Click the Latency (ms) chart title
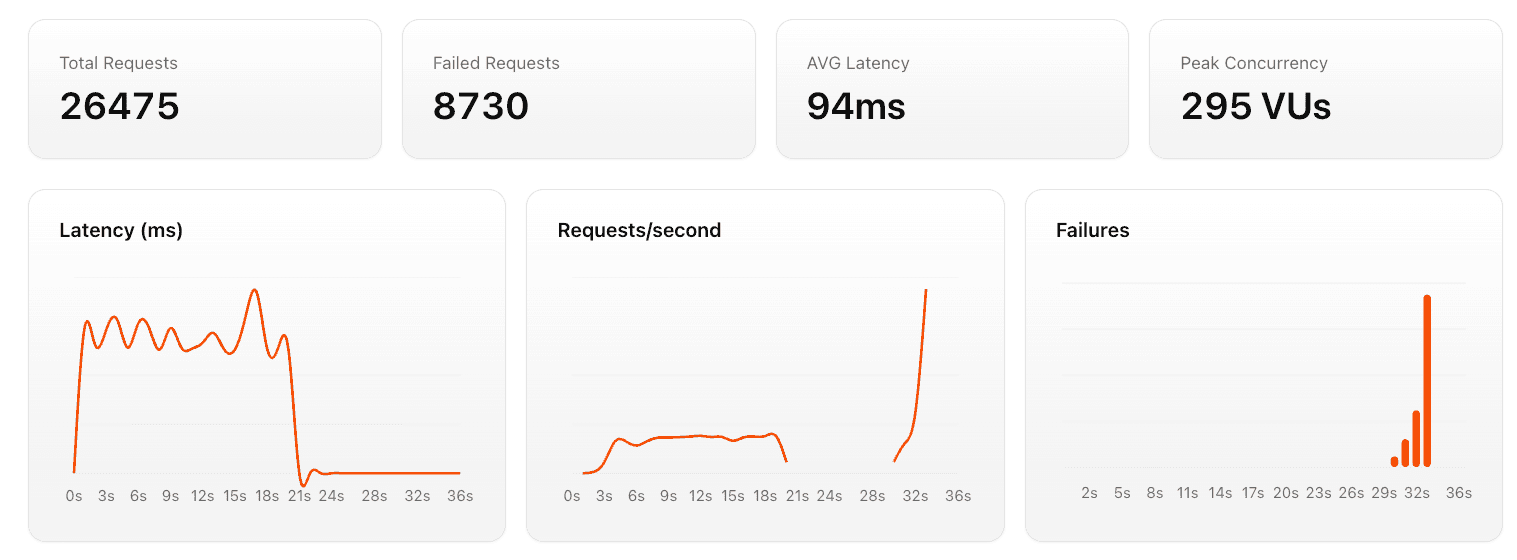 [121, 230]
